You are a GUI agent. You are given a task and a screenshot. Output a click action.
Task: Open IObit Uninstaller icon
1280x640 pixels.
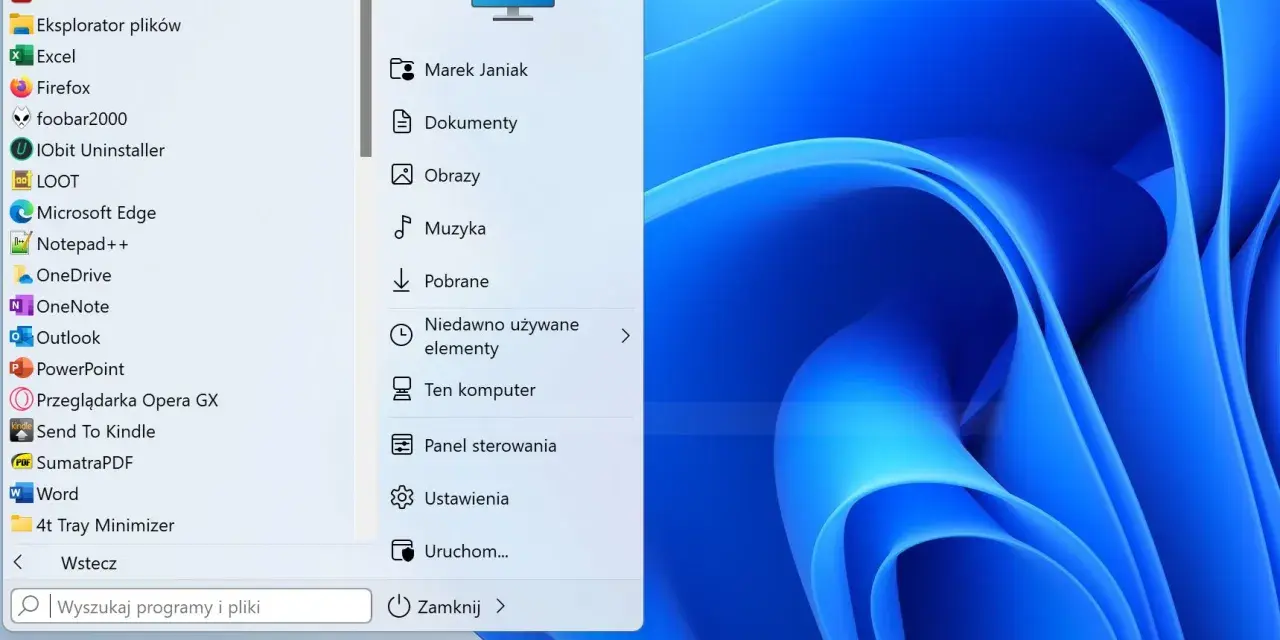point(21,150)
